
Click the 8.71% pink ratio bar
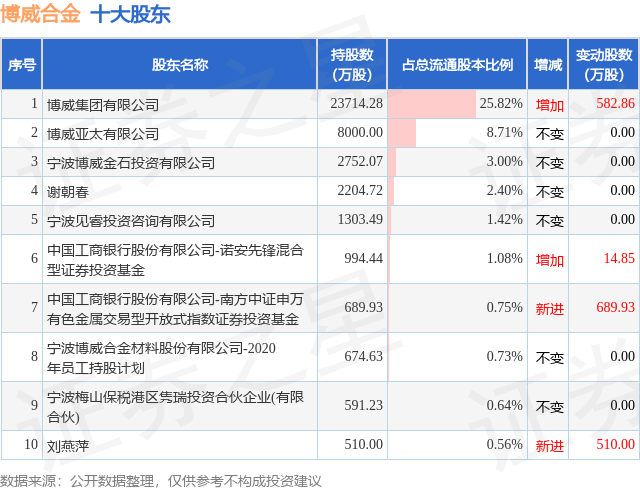(402, 133)
